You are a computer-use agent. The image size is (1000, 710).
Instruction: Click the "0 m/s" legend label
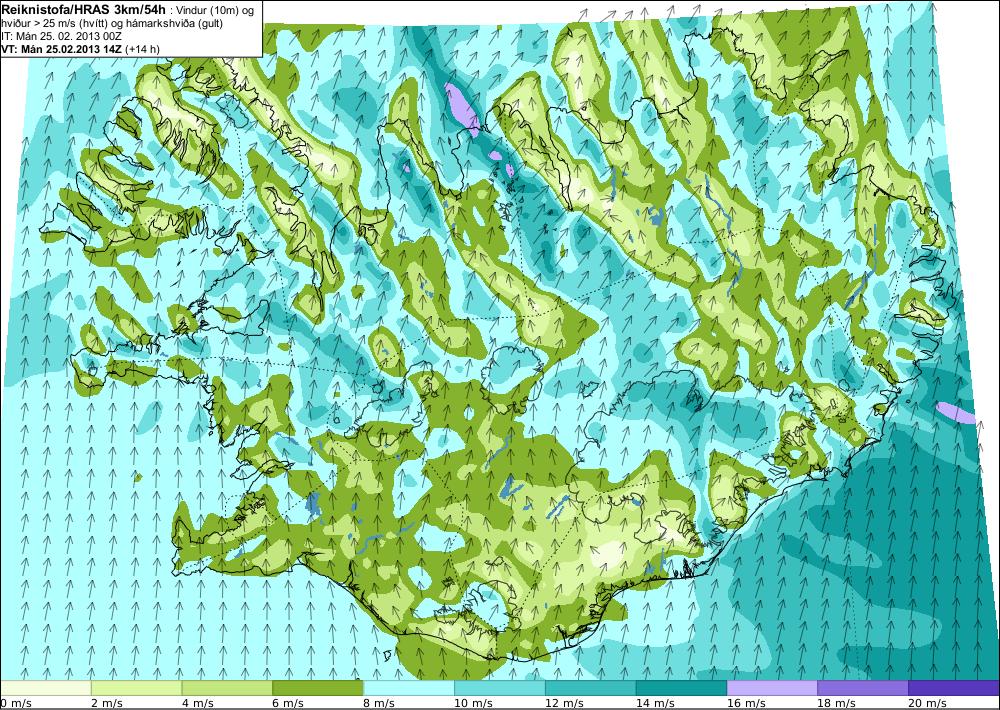[x=16, y=703]
